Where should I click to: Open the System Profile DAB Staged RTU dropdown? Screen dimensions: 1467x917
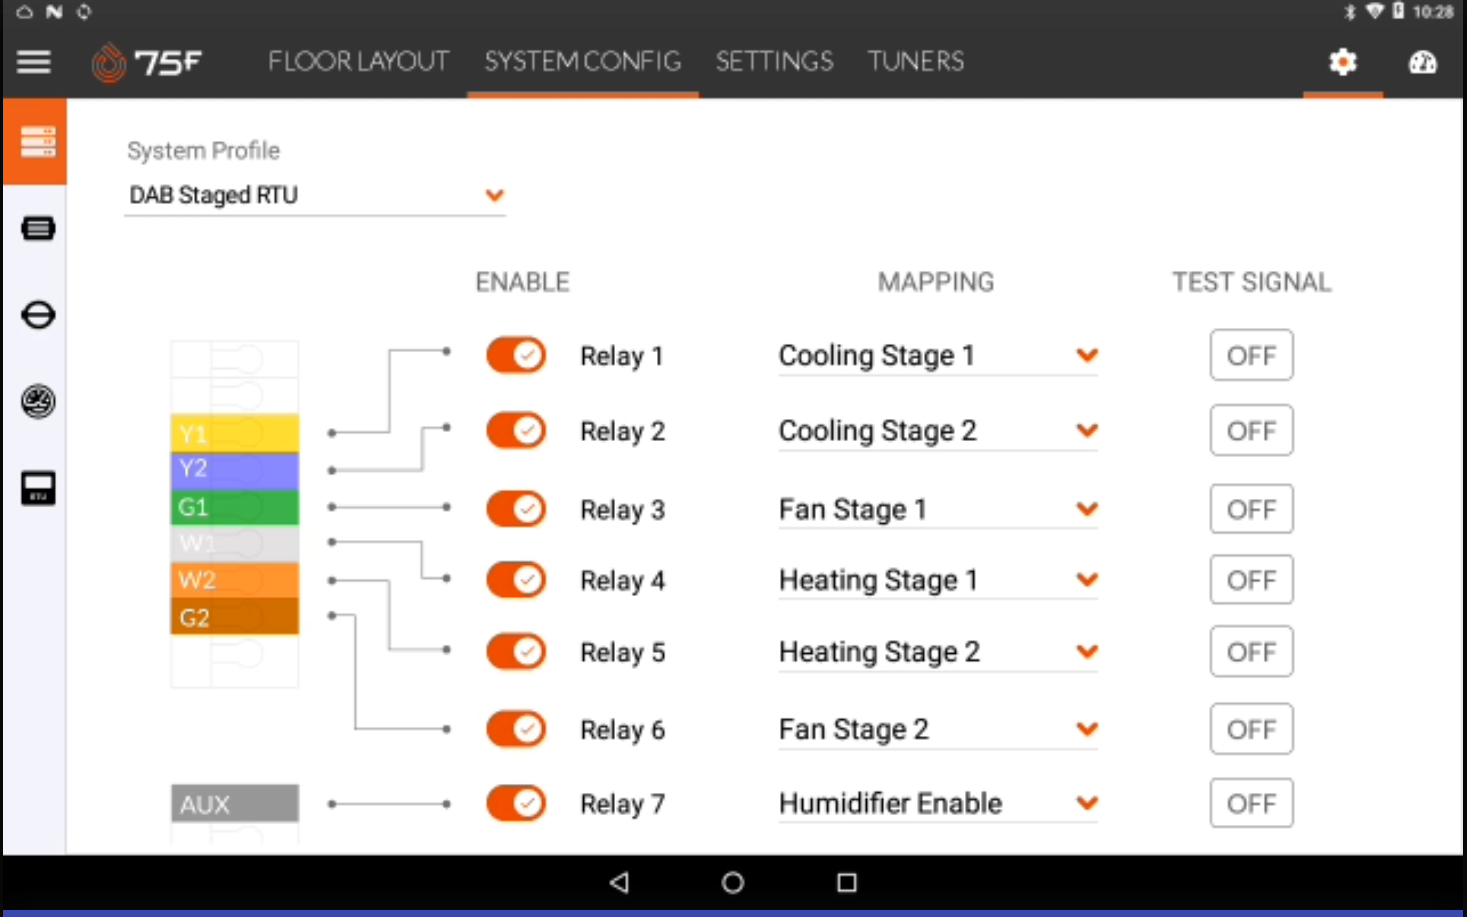[315, 195]
